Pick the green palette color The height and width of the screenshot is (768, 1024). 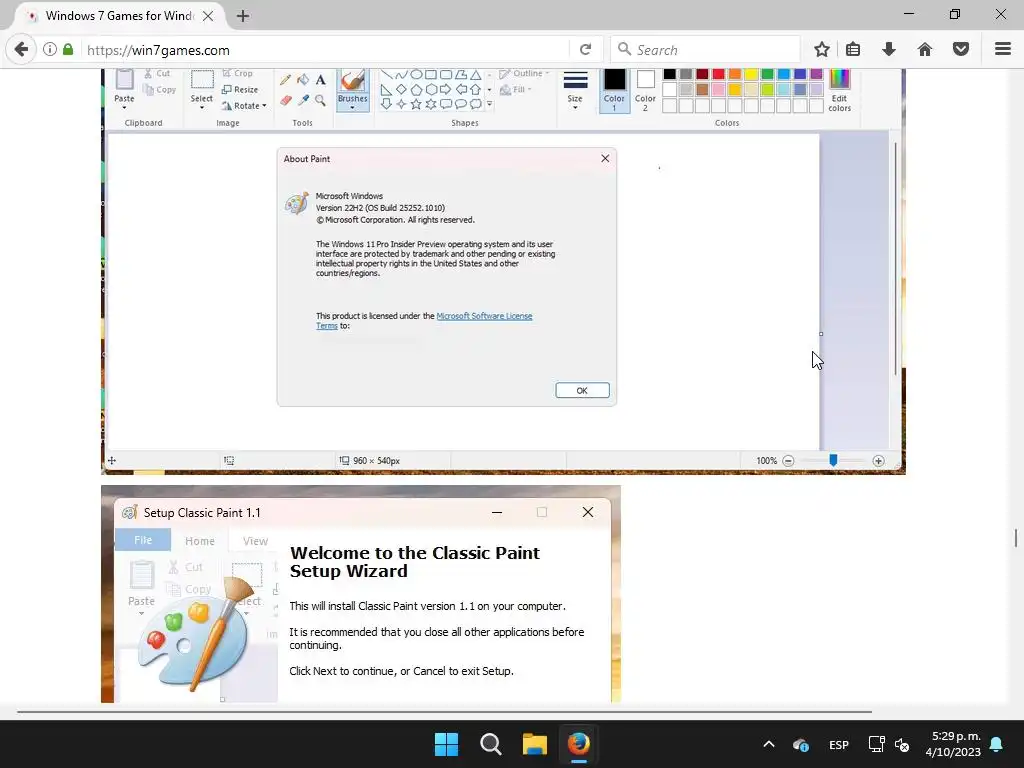point(767,74)
